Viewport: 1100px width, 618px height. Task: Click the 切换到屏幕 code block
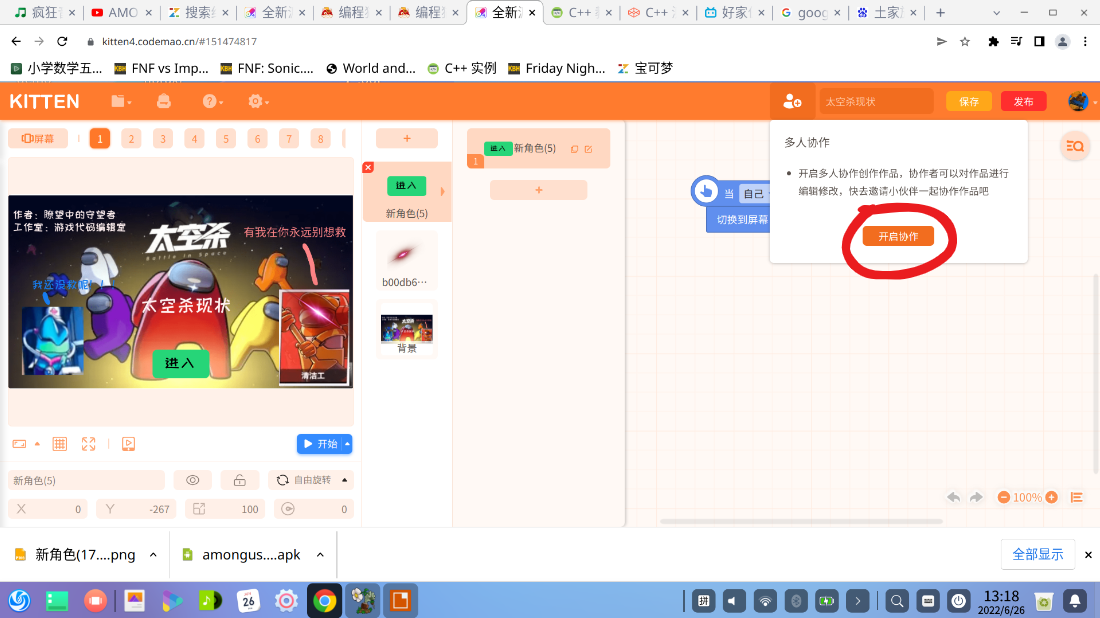click(738, 220)
